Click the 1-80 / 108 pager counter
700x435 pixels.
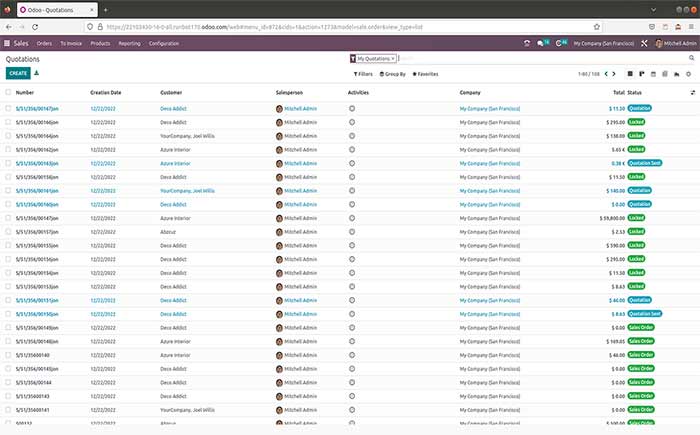click(589, 74)
